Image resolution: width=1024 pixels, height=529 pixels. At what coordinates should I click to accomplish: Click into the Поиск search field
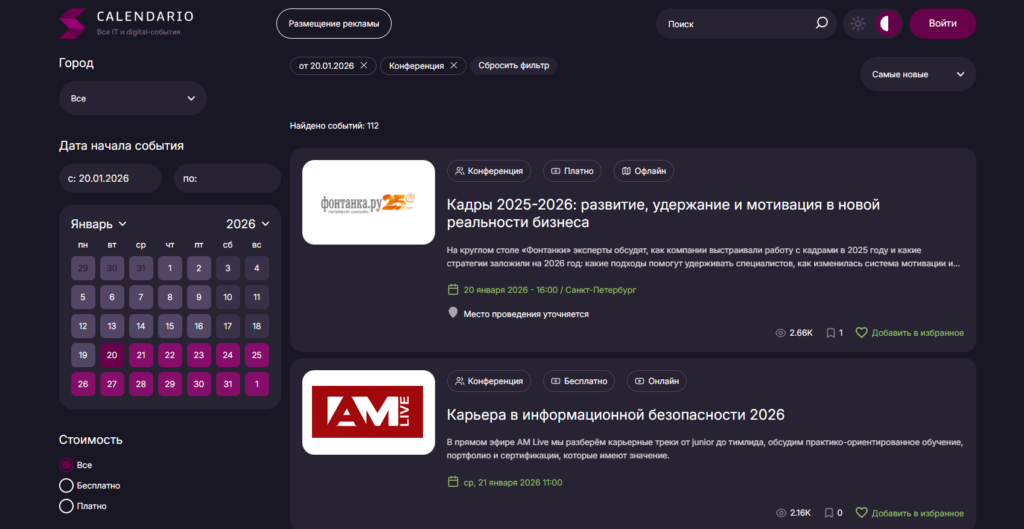tap(738, 24)
